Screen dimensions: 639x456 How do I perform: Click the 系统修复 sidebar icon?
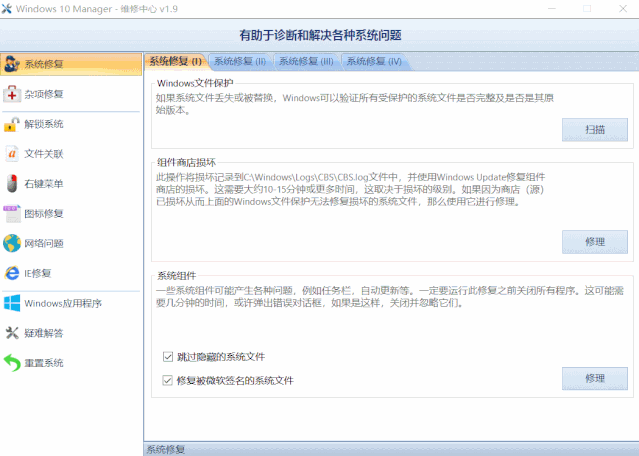click(x=12, y=64)
